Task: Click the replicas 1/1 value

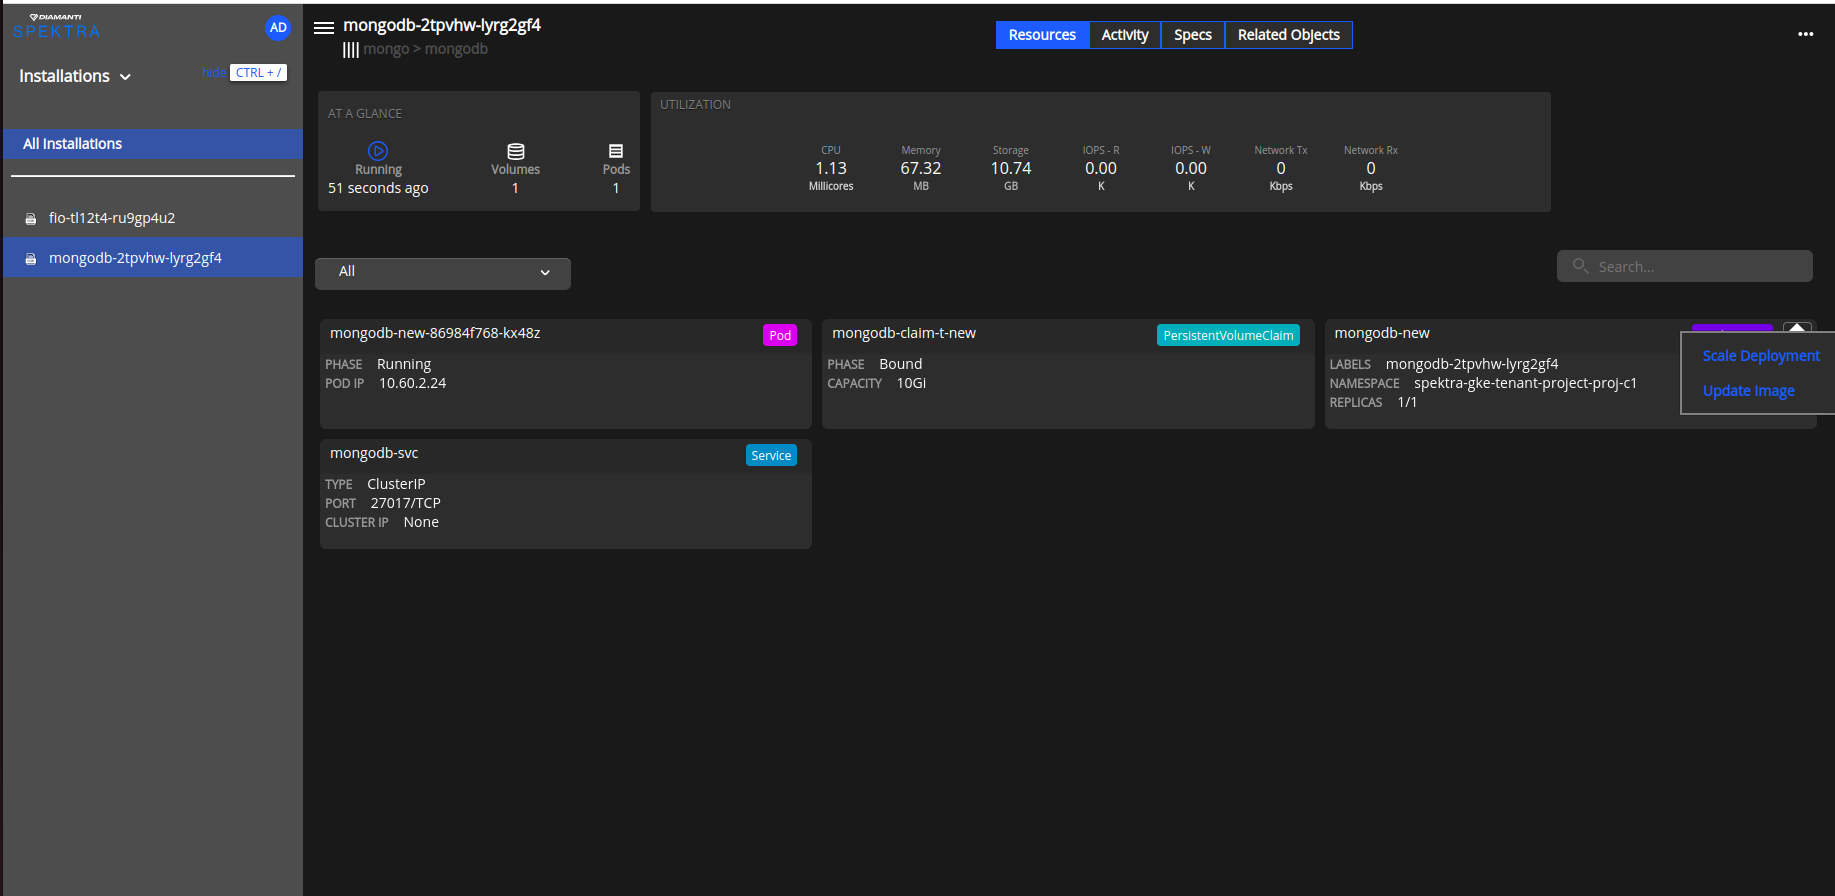Action: [1407, 402]
